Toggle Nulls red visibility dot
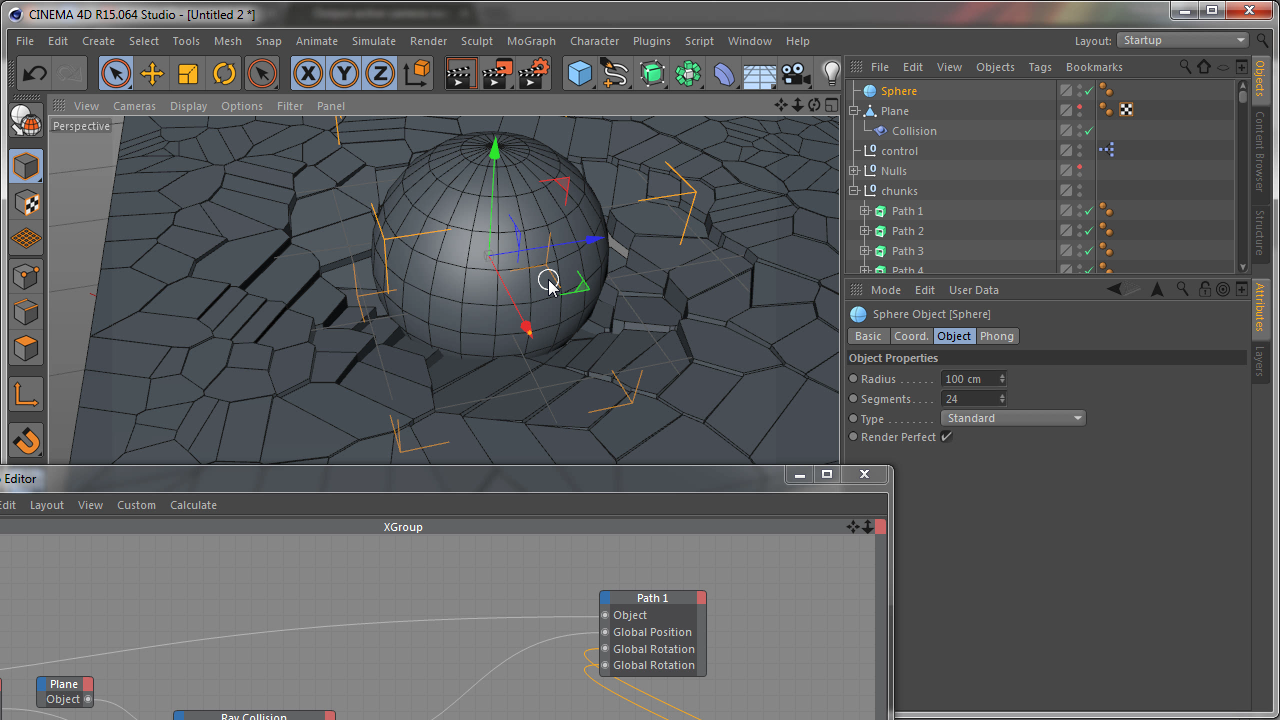Screen dimensions: 1280x720 (1079, 168)
